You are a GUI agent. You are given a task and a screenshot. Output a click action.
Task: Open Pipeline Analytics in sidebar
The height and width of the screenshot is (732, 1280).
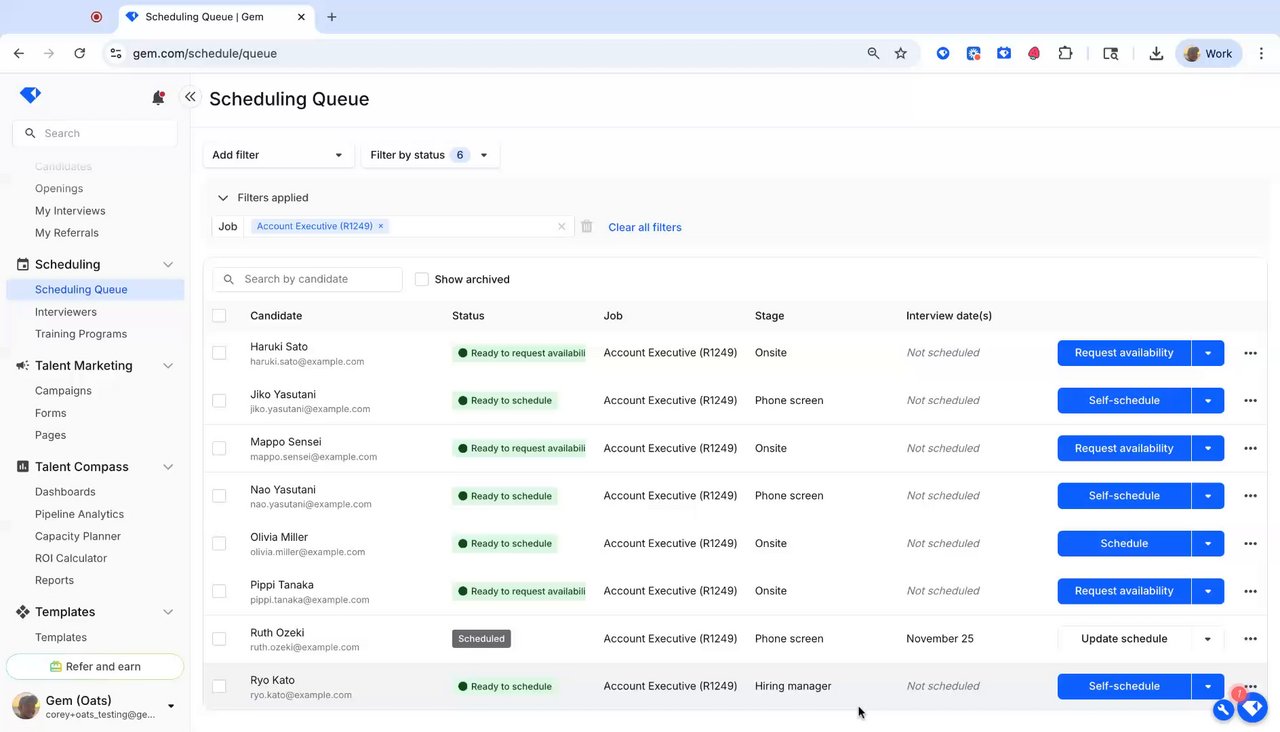79,514
